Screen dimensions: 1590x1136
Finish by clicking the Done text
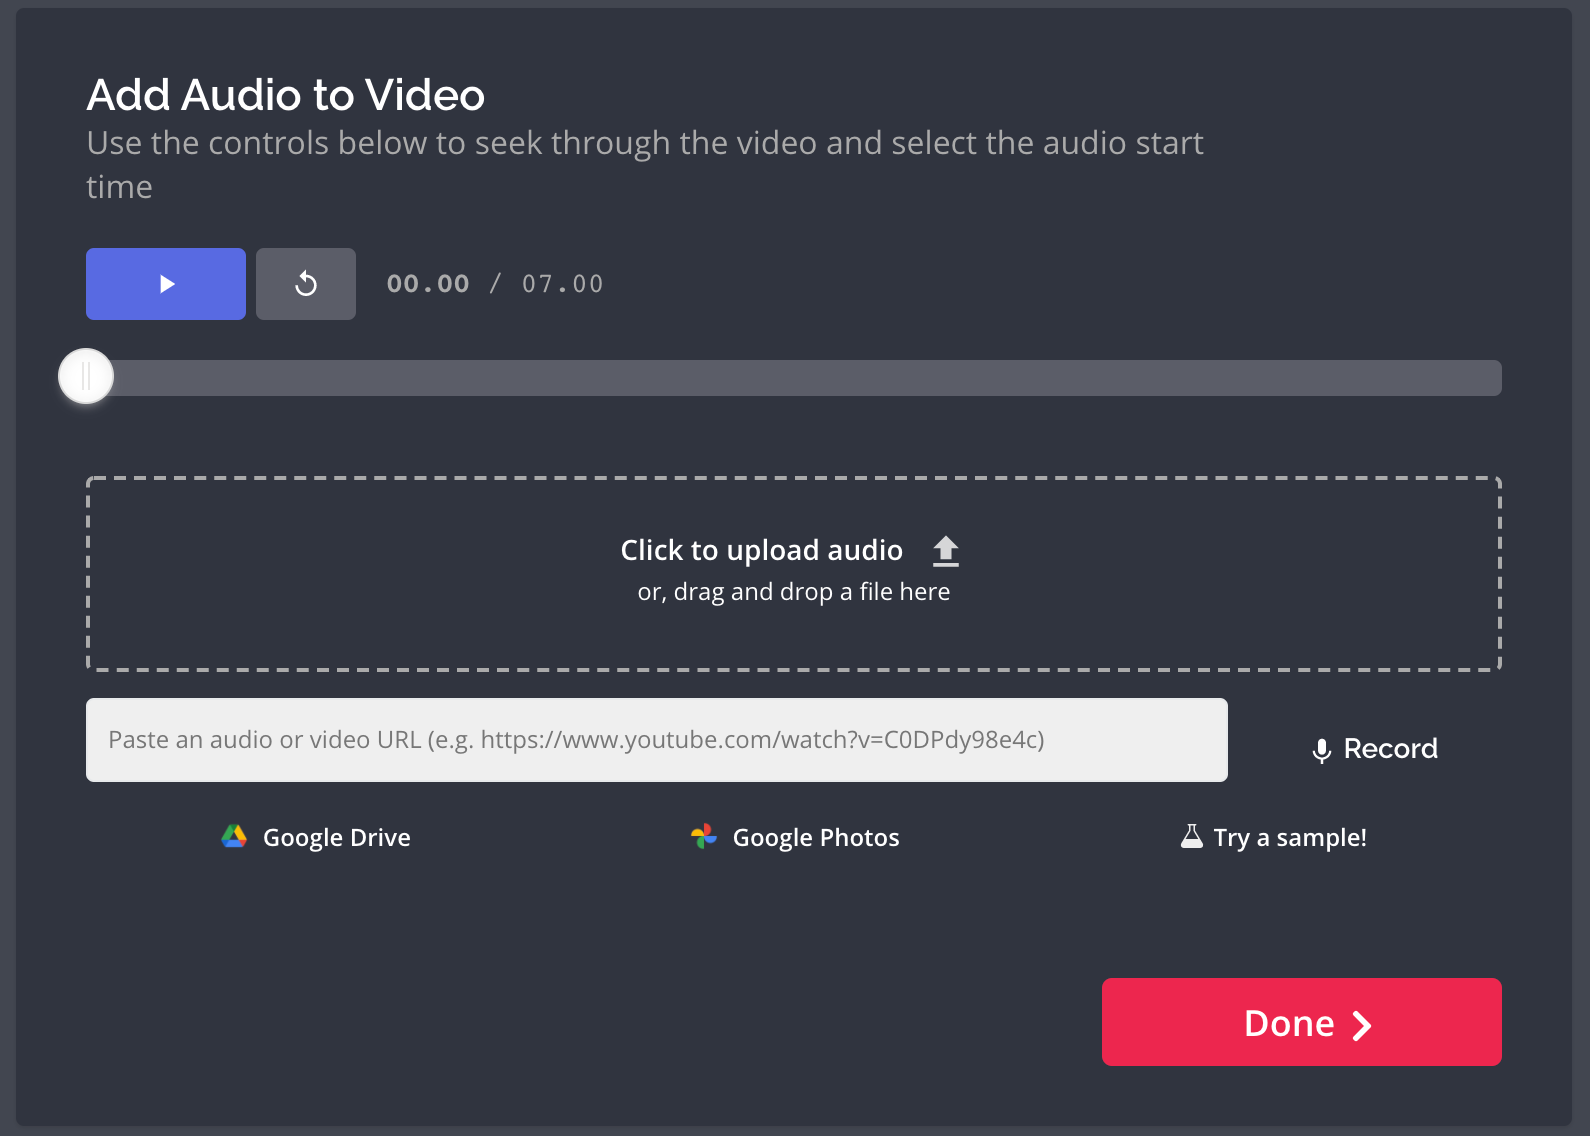(1288, 1023)
